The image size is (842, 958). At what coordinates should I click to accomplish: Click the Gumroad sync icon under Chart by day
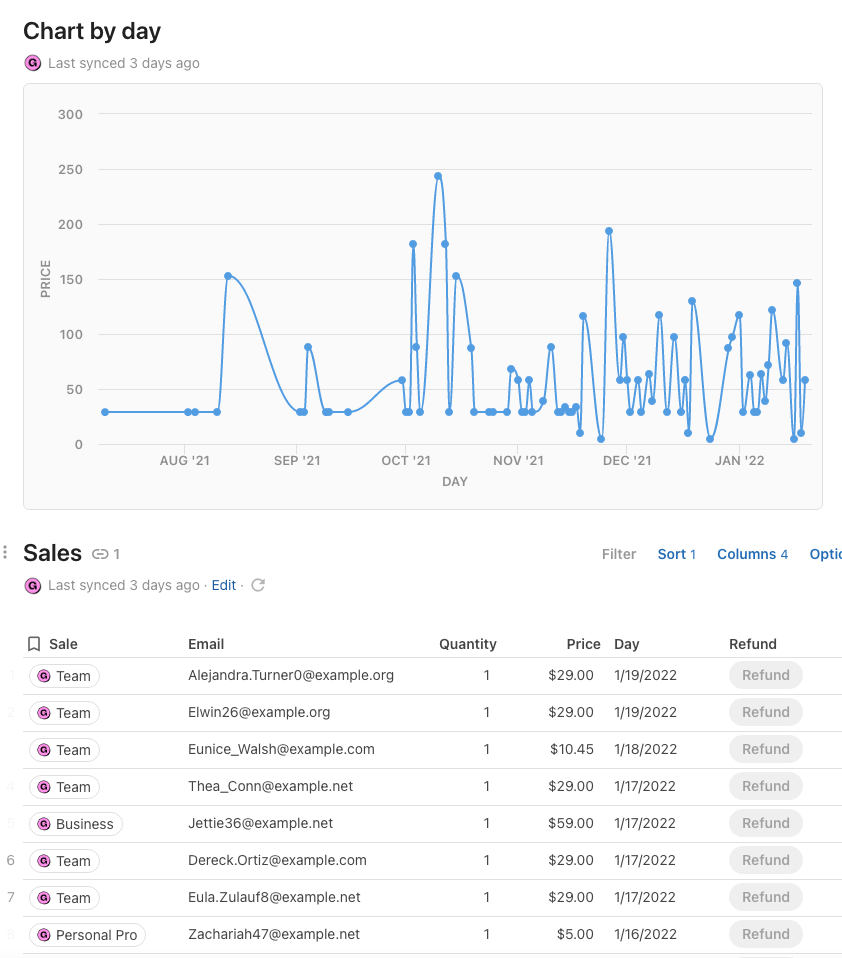[32, 63]
